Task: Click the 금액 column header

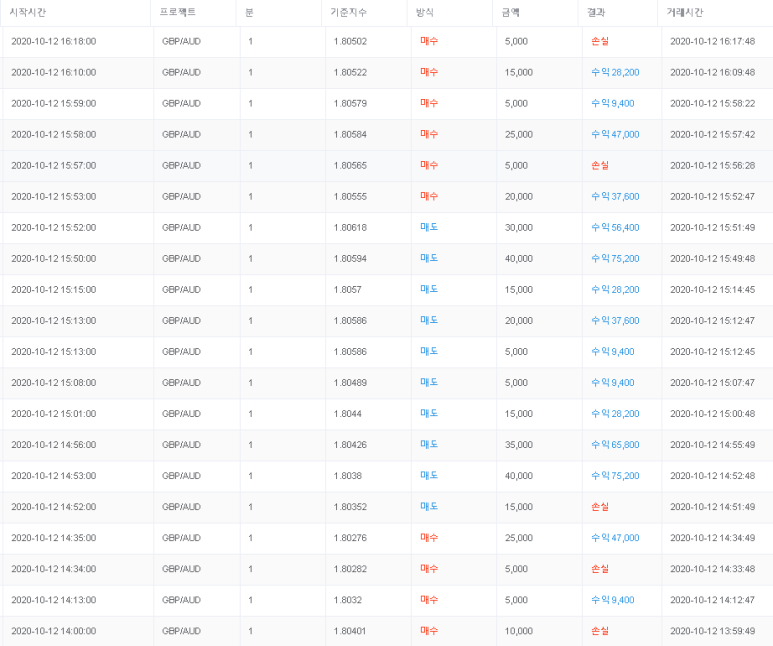Action: pos(510,12)
